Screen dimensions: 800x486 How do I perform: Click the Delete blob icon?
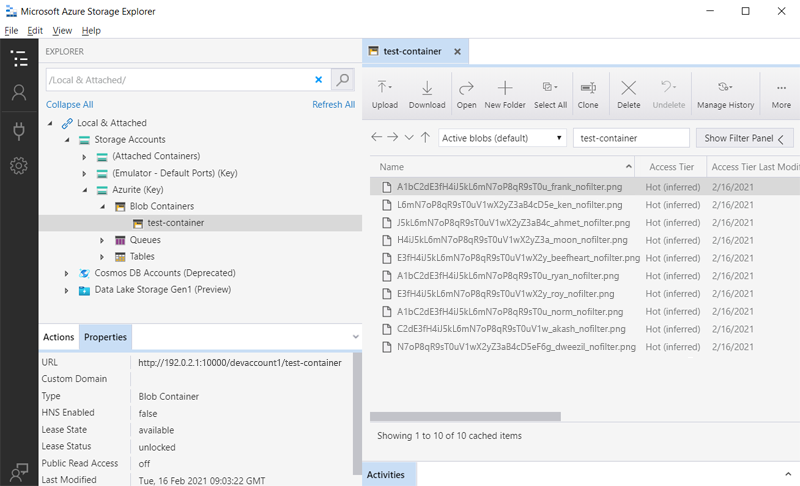pyautogui.click(x=628, y=94)
